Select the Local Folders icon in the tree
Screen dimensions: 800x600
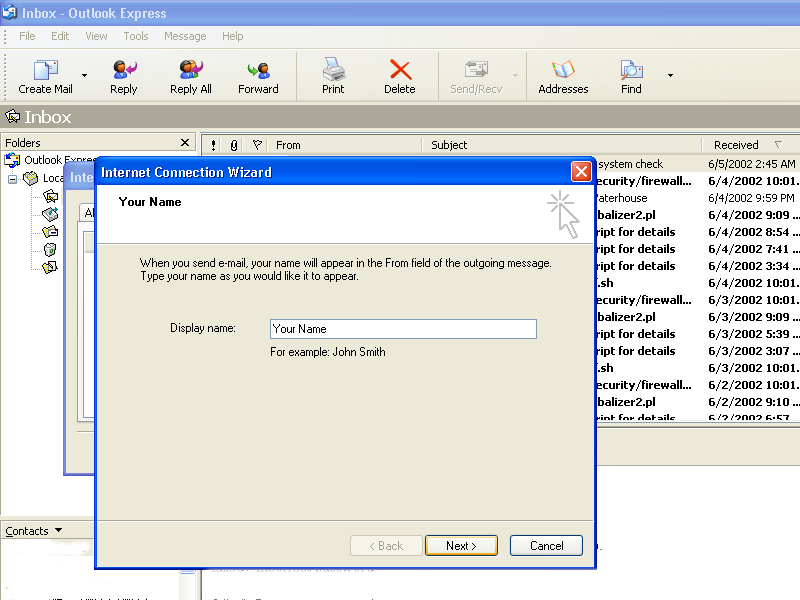coord(31,178)
